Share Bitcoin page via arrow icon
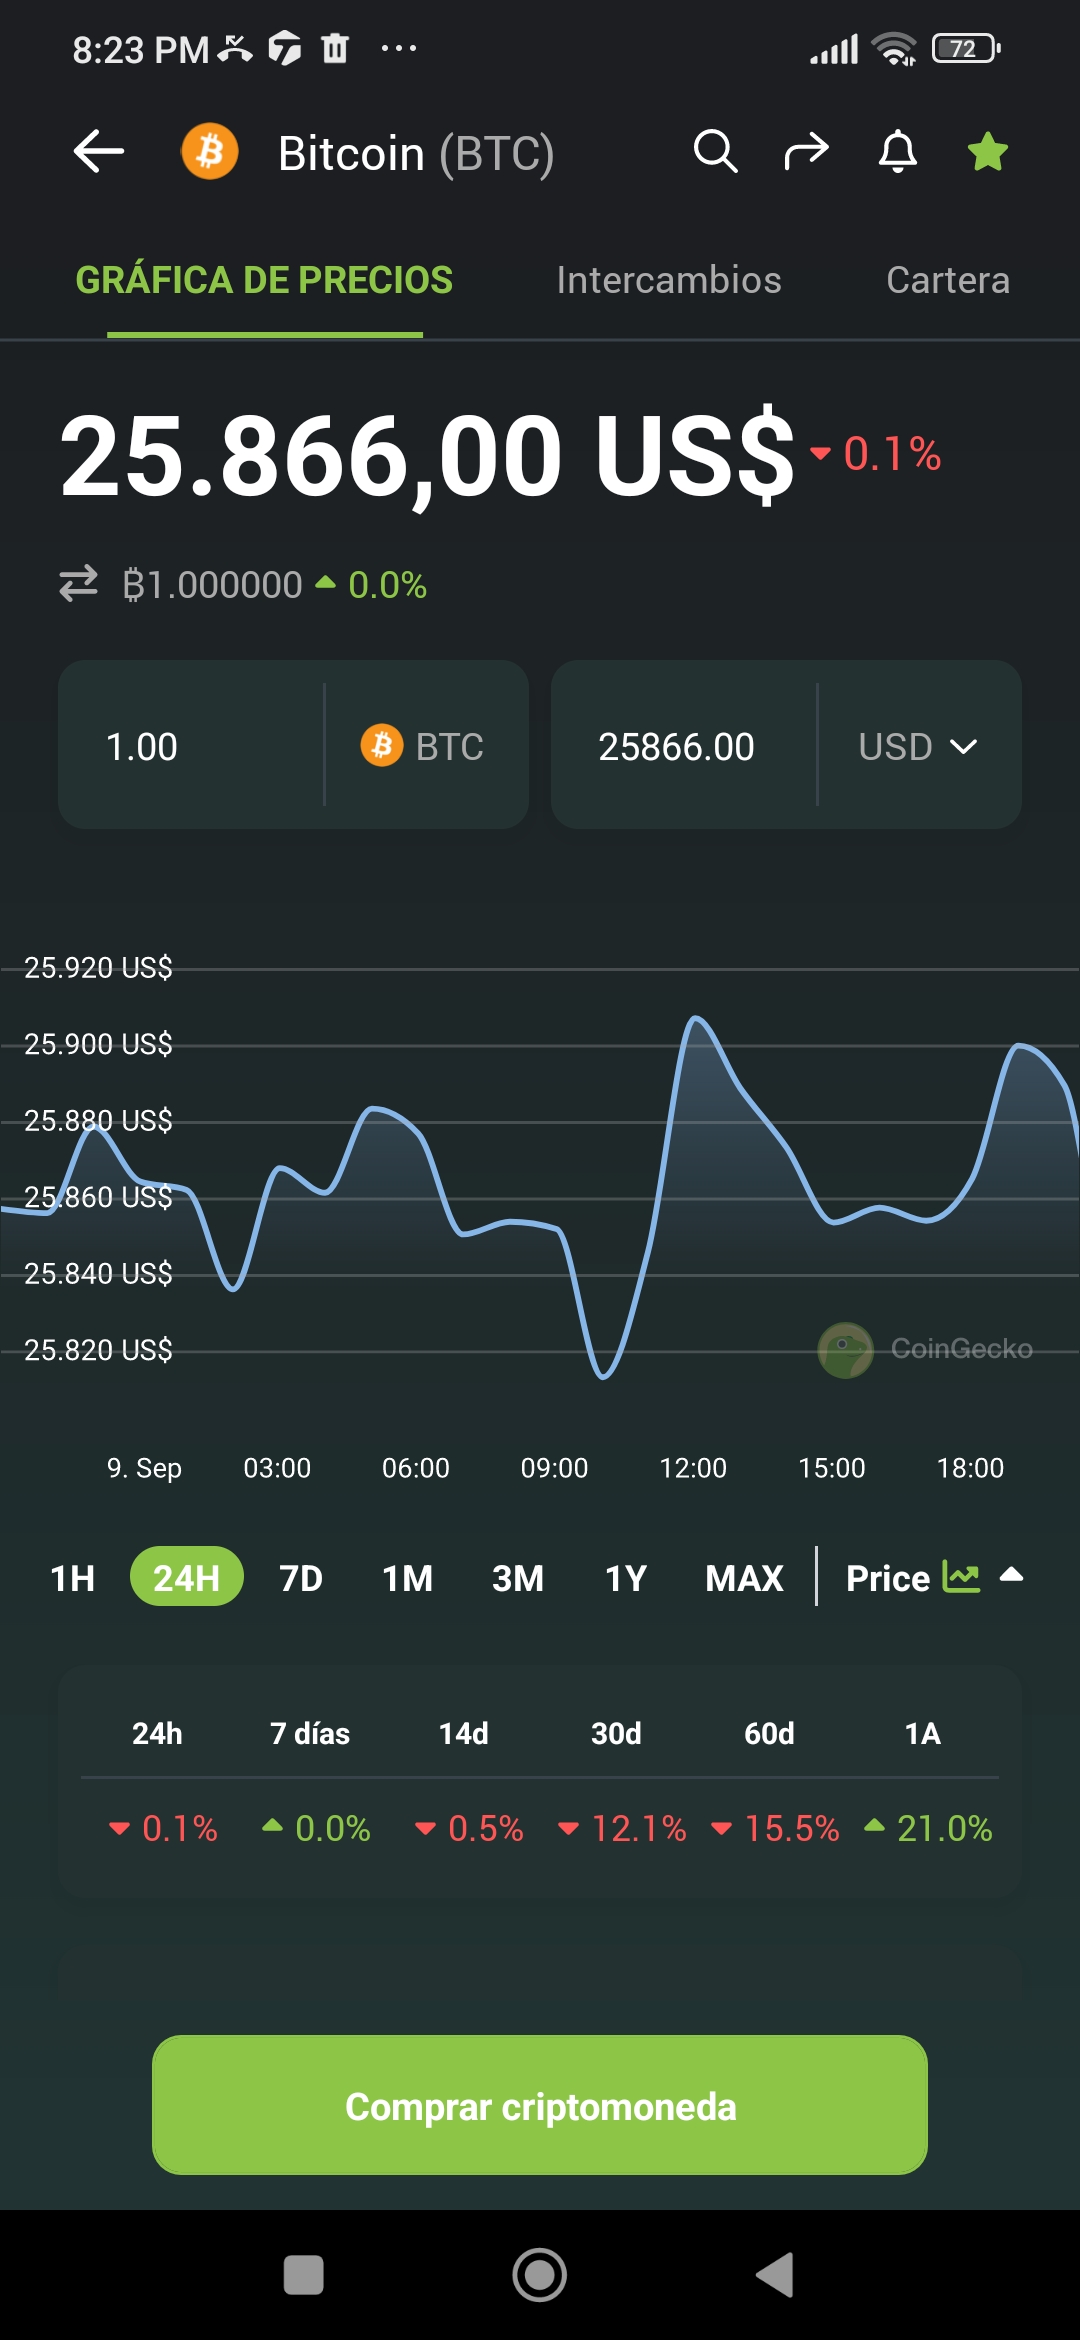 pyautogui.click(x=807, y=152)
